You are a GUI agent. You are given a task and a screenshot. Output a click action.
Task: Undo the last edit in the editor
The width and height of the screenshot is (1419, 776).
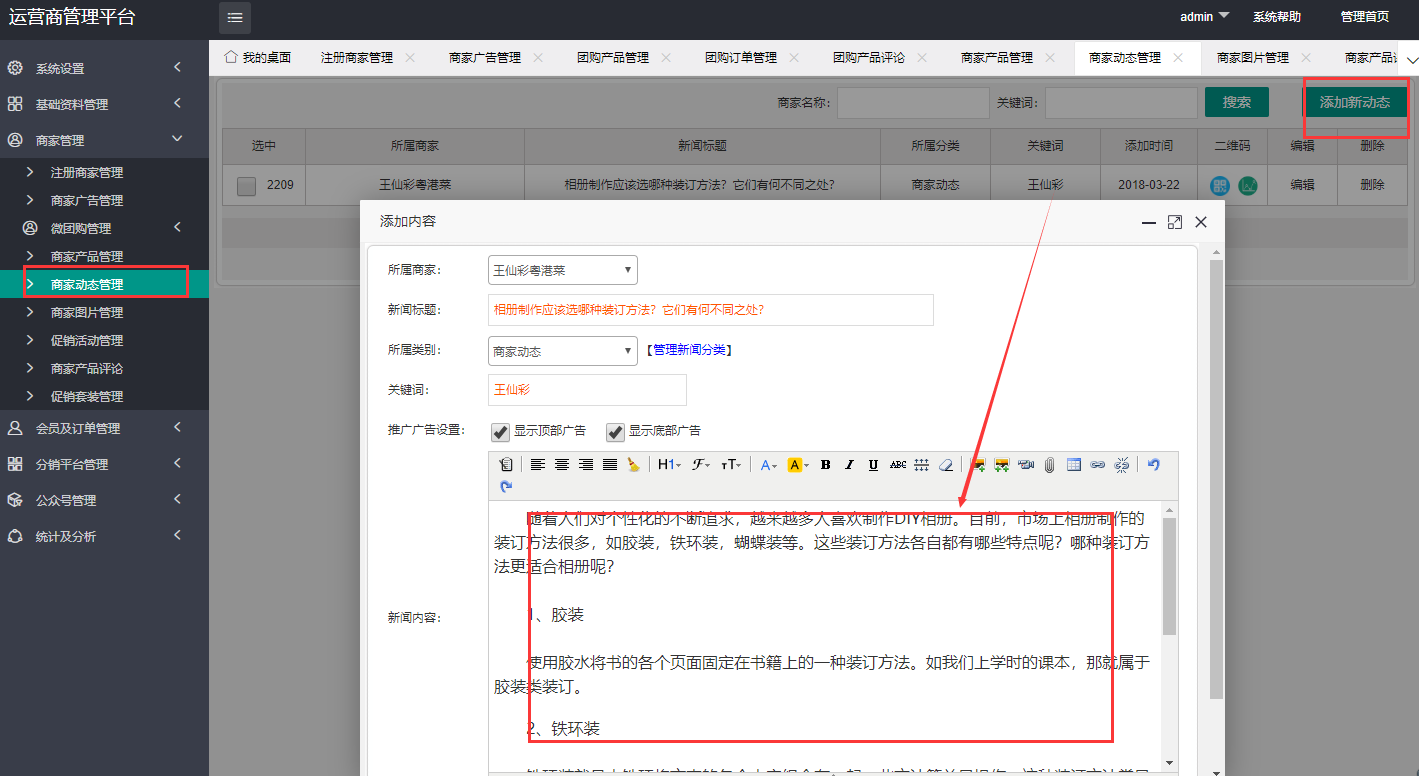tap(1153, 465)
